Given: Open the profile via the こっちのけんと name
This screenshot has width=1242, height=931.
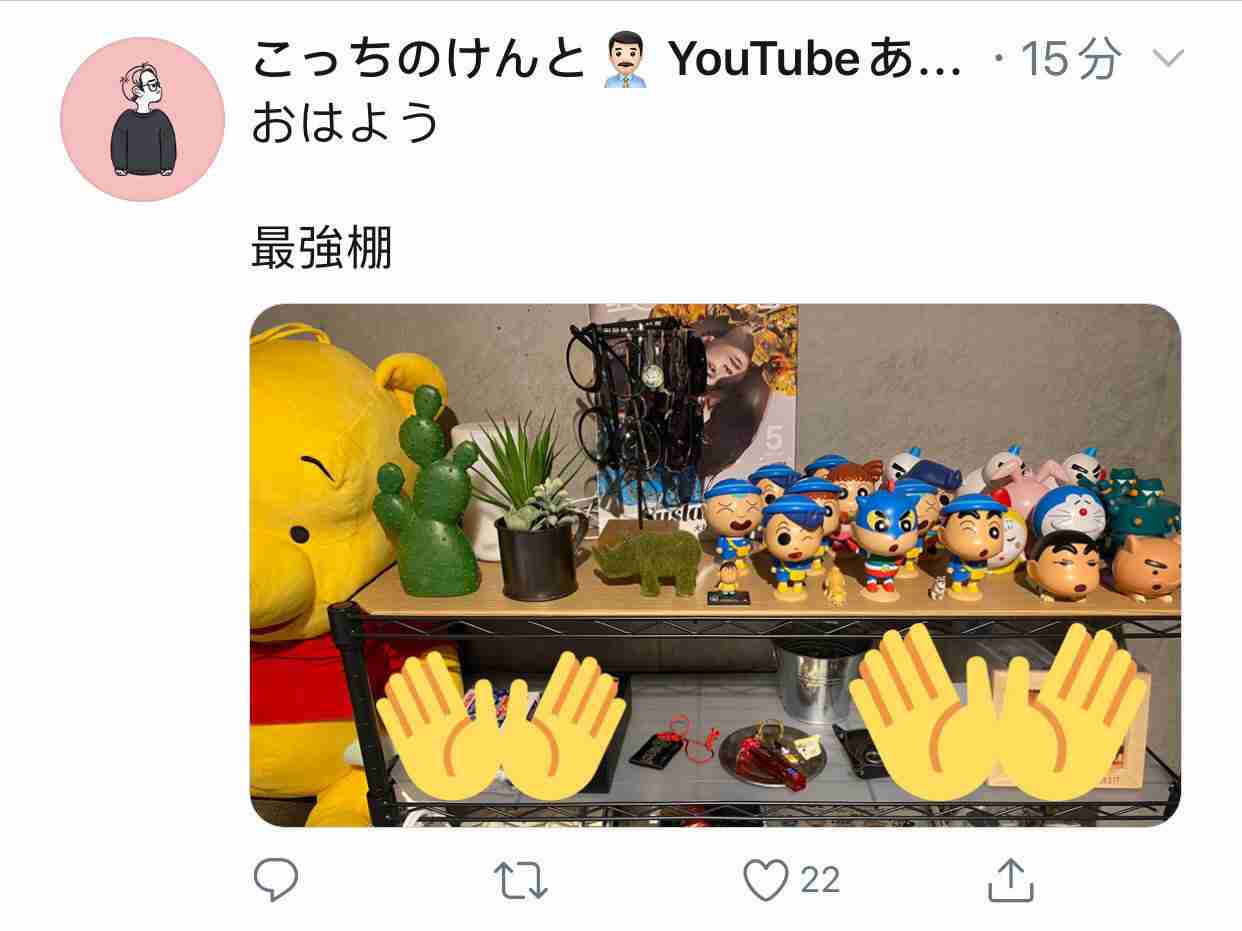Looking at the screenshot, I should click(418, 62).
